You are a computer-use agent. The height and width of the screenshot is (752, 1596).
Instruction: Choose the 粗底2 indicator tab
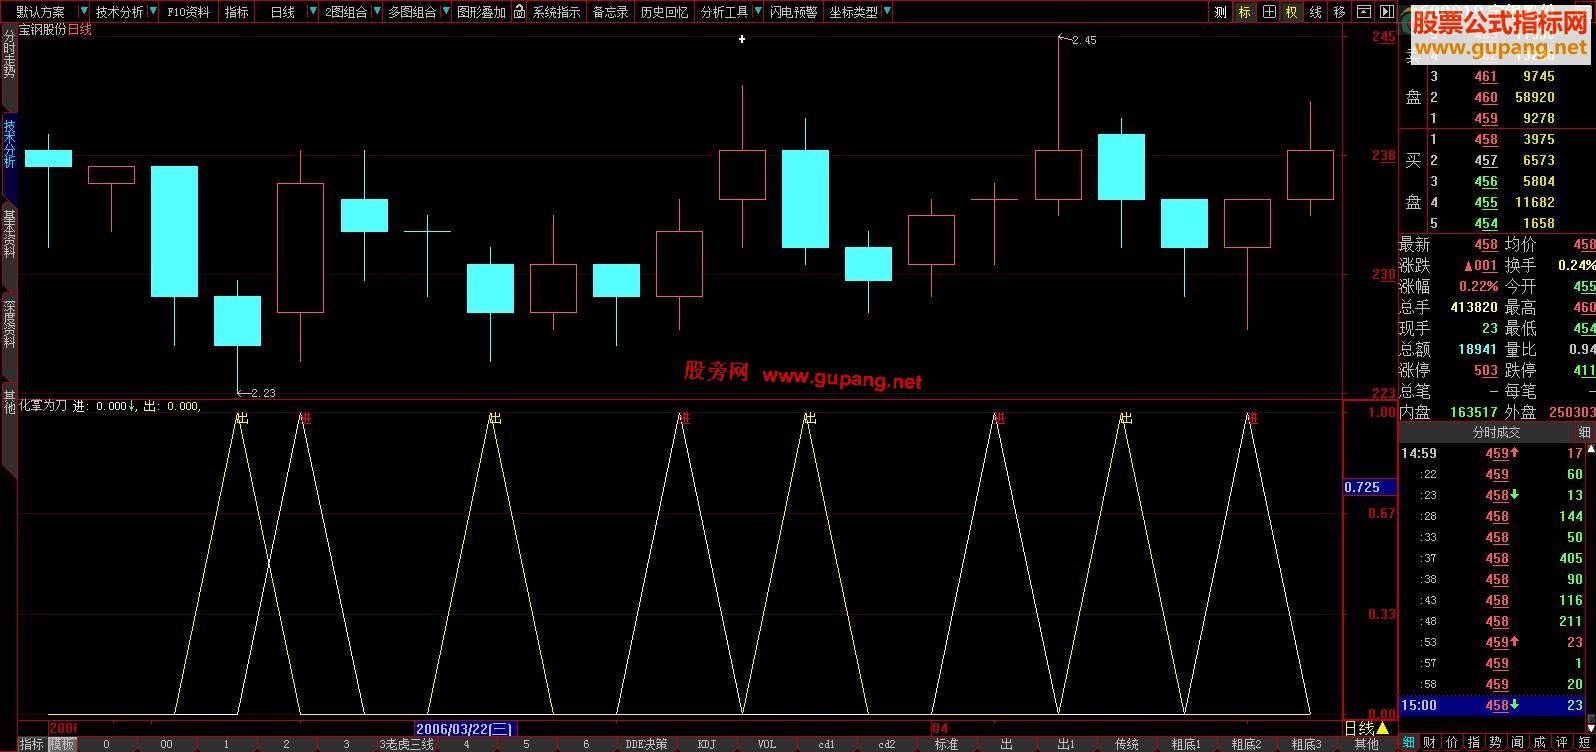[x=1247, y=744]
